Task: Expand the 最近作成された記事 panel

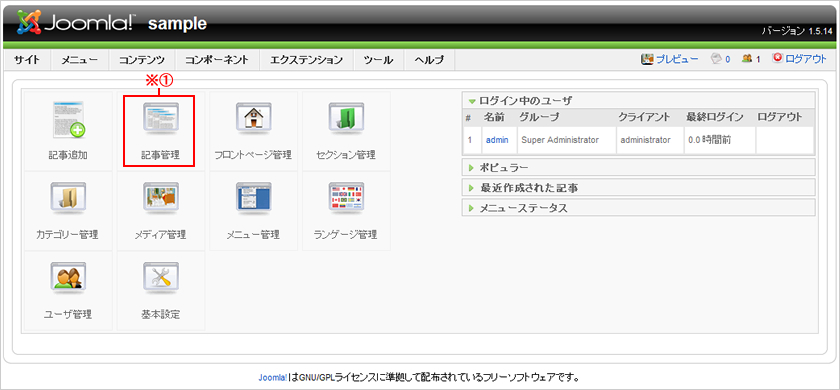Action: 639,188
